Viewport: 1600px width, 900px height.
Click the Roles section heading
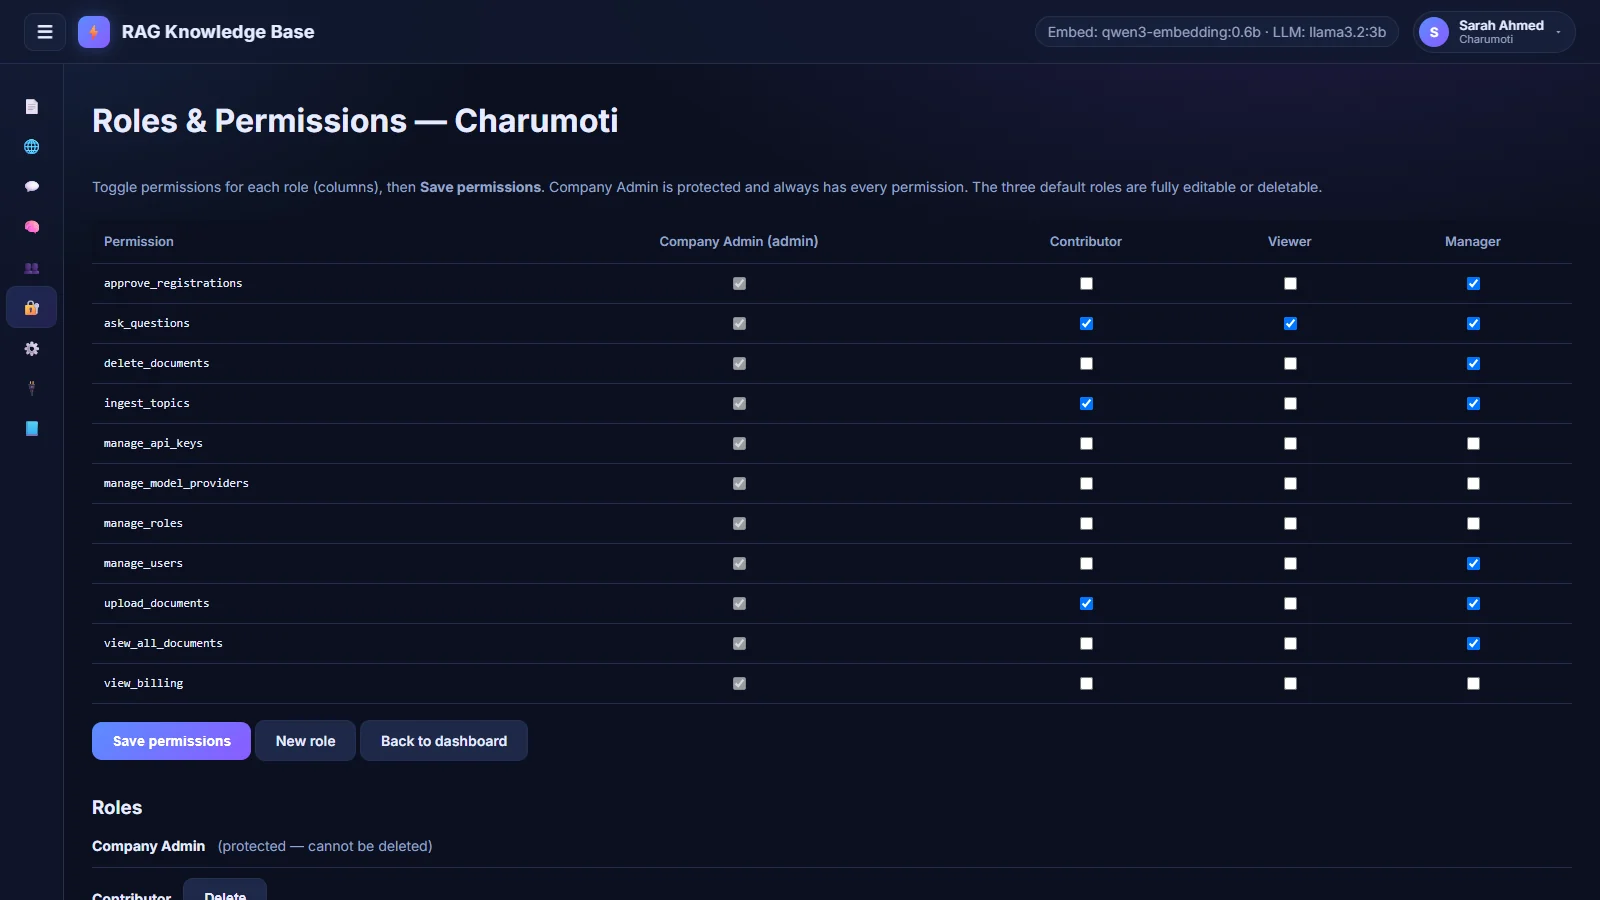[x=117, y=807]
